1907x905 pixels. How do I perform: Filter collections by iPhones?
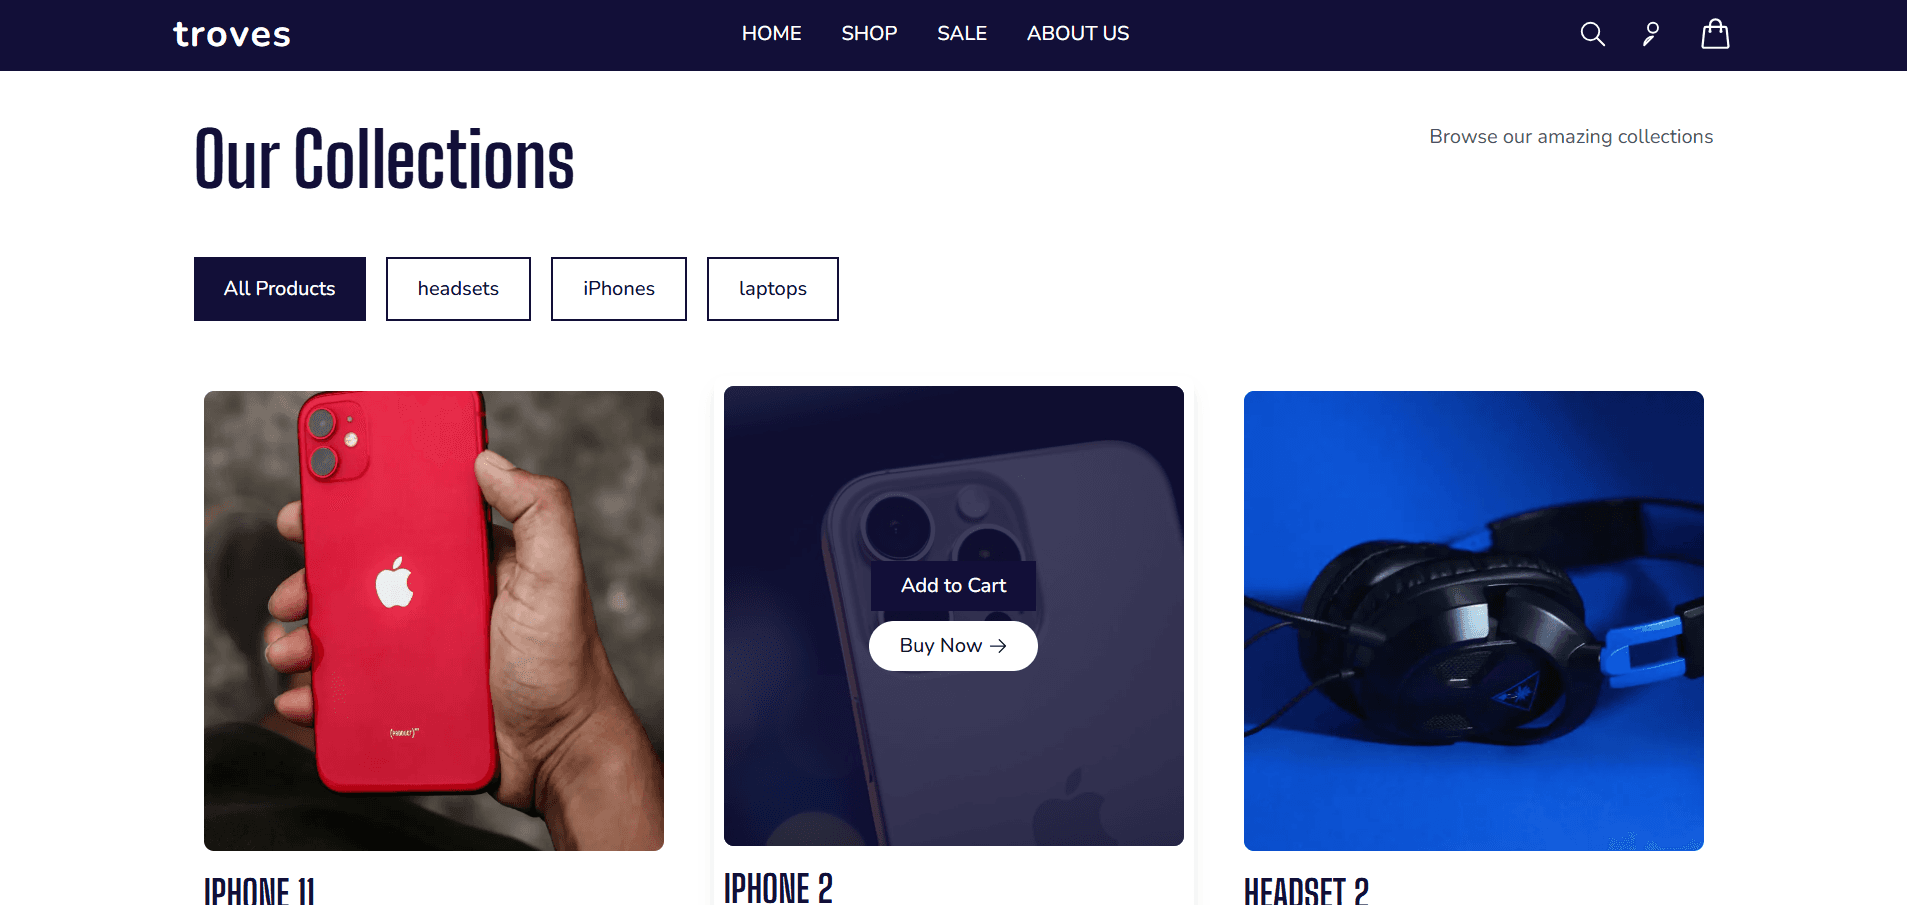coord(619,289)
